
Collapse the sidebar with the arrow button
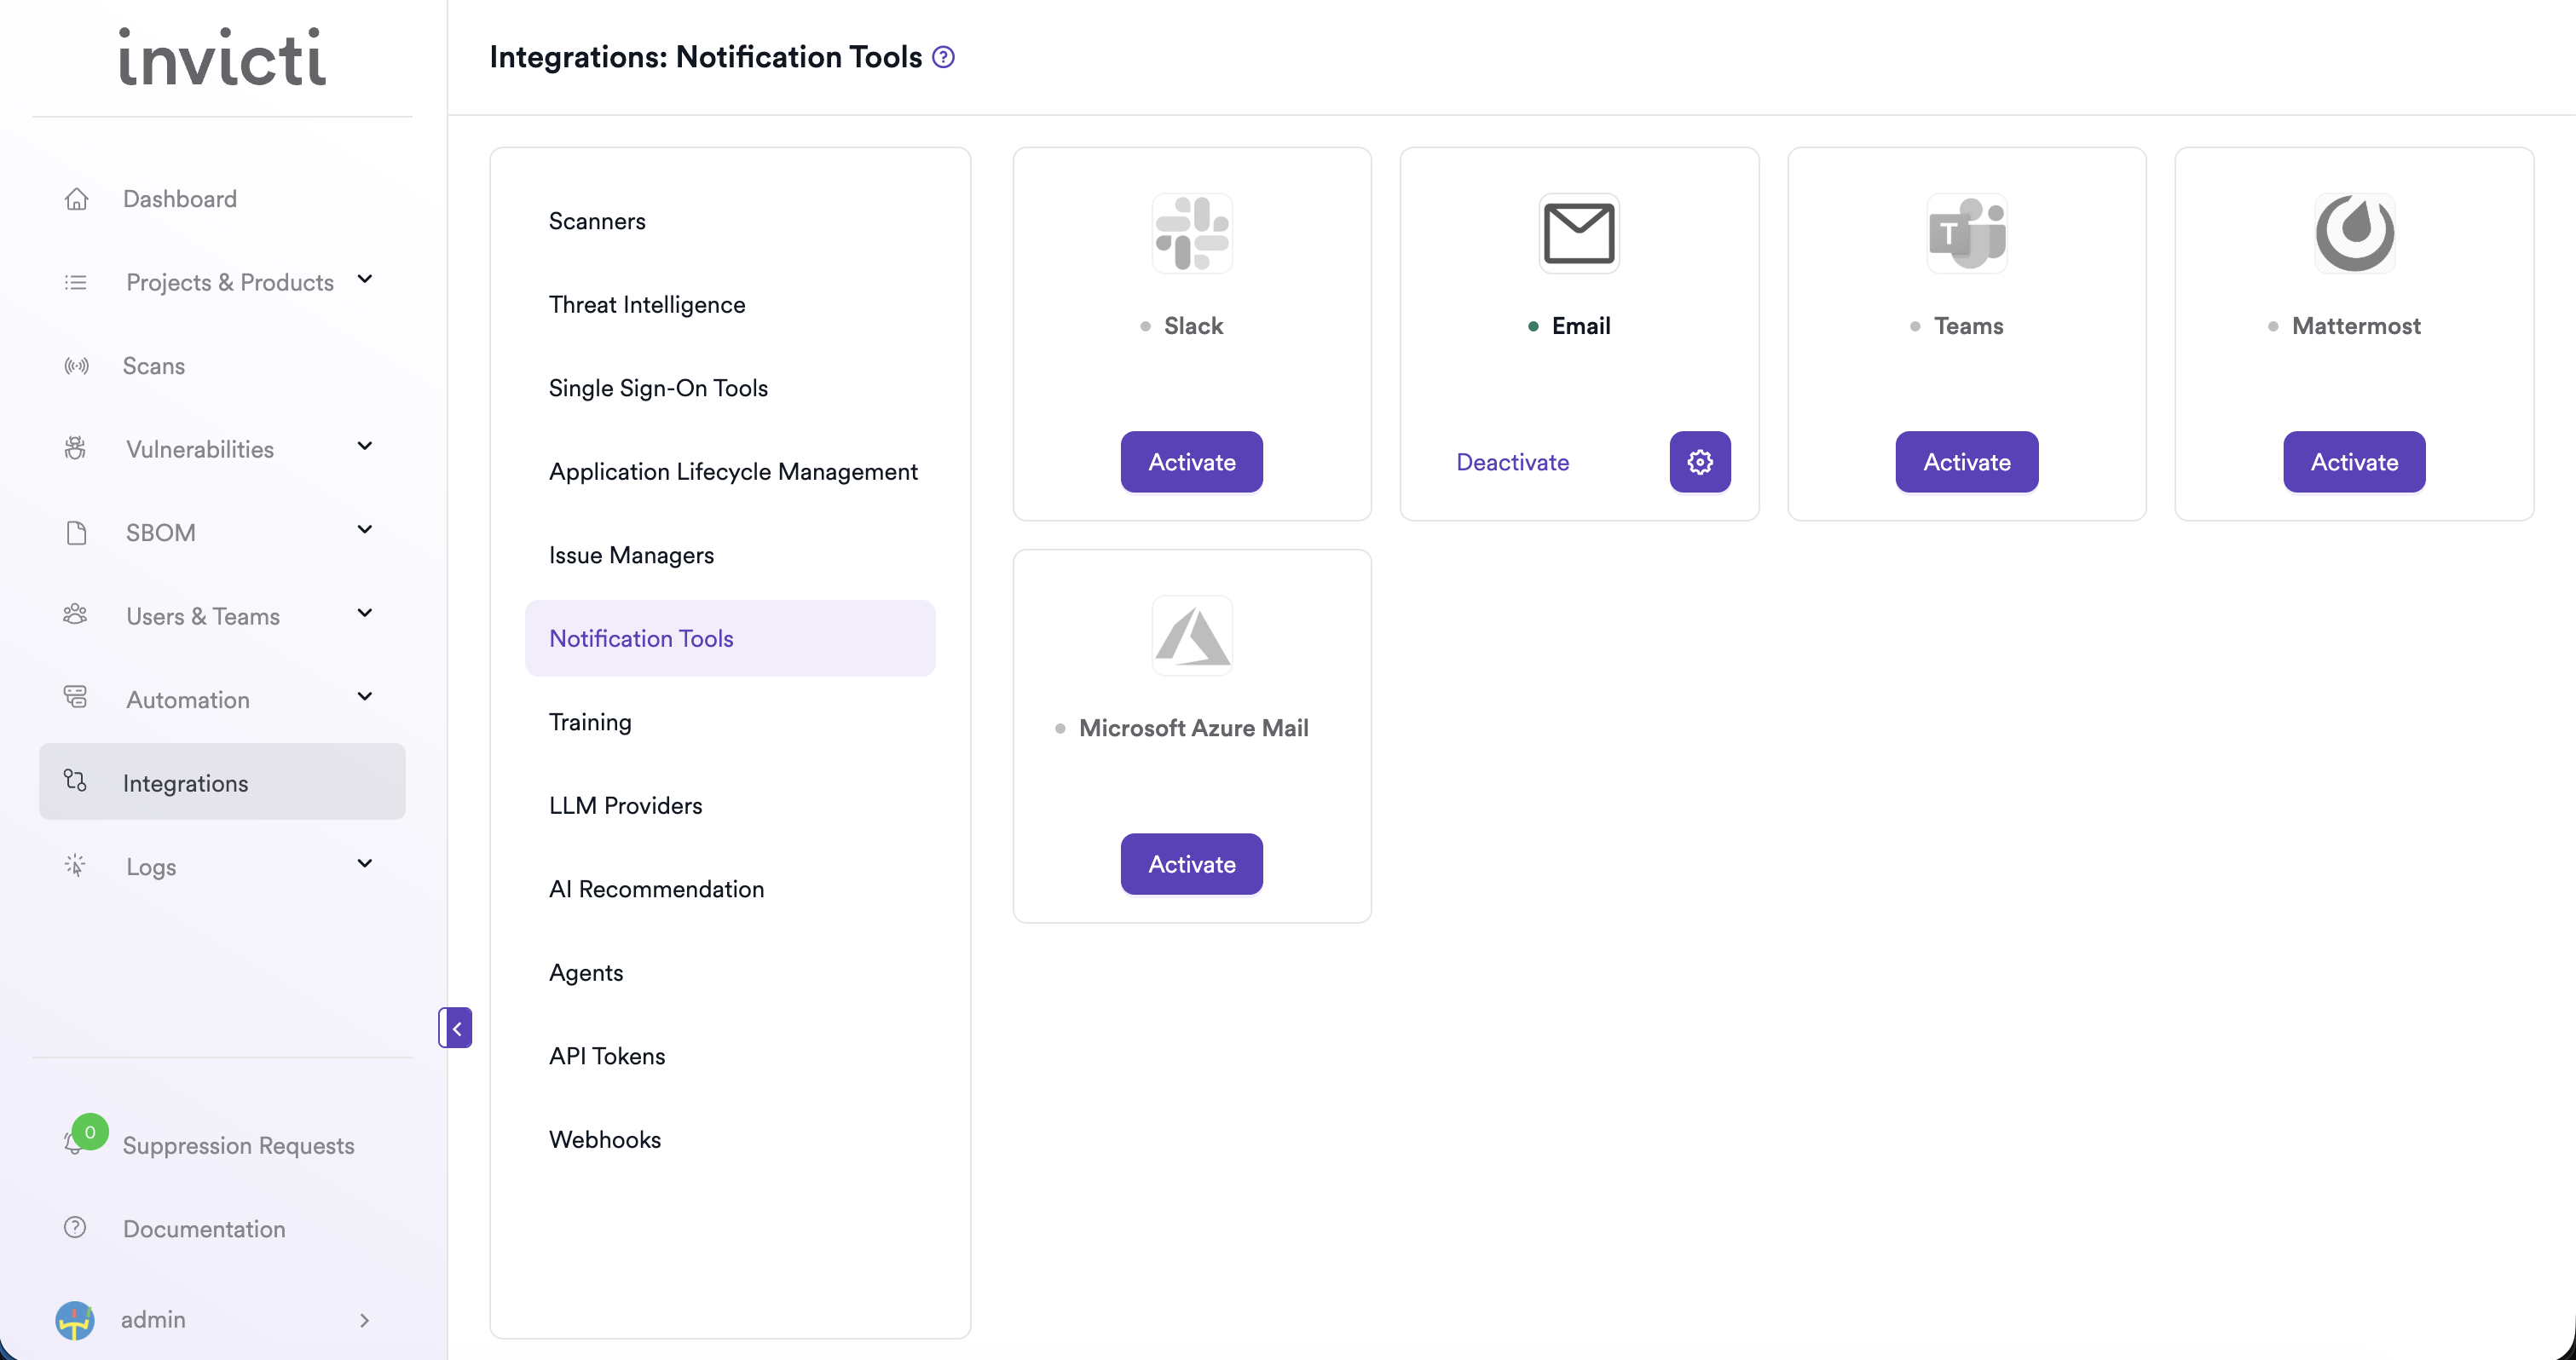[456, 1027]
